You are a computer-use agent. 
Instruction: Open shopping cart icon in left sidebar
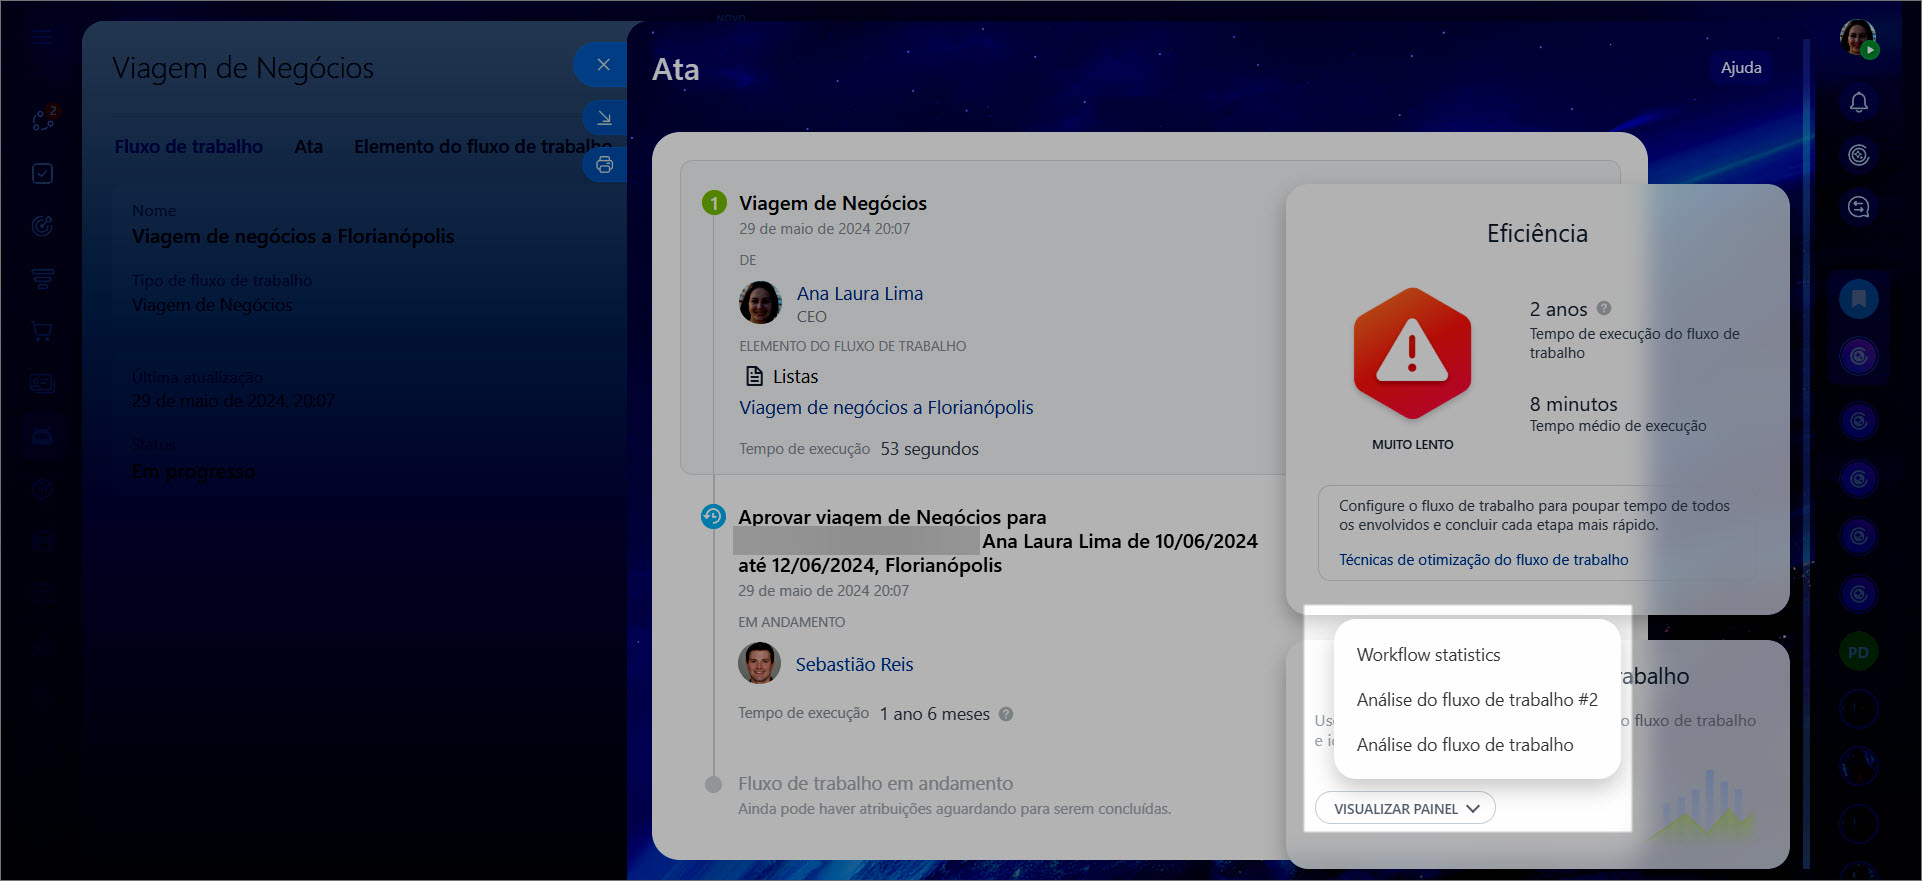click(42, 331)
